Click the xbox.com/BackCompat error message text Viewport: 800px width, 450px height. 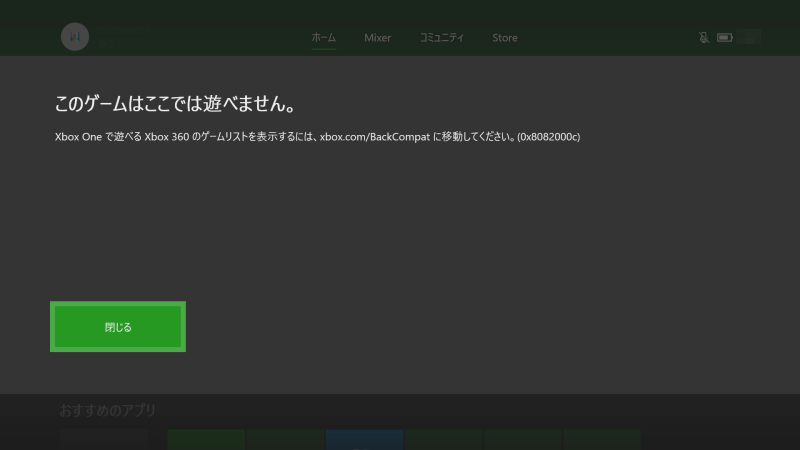tap(317, 137)
